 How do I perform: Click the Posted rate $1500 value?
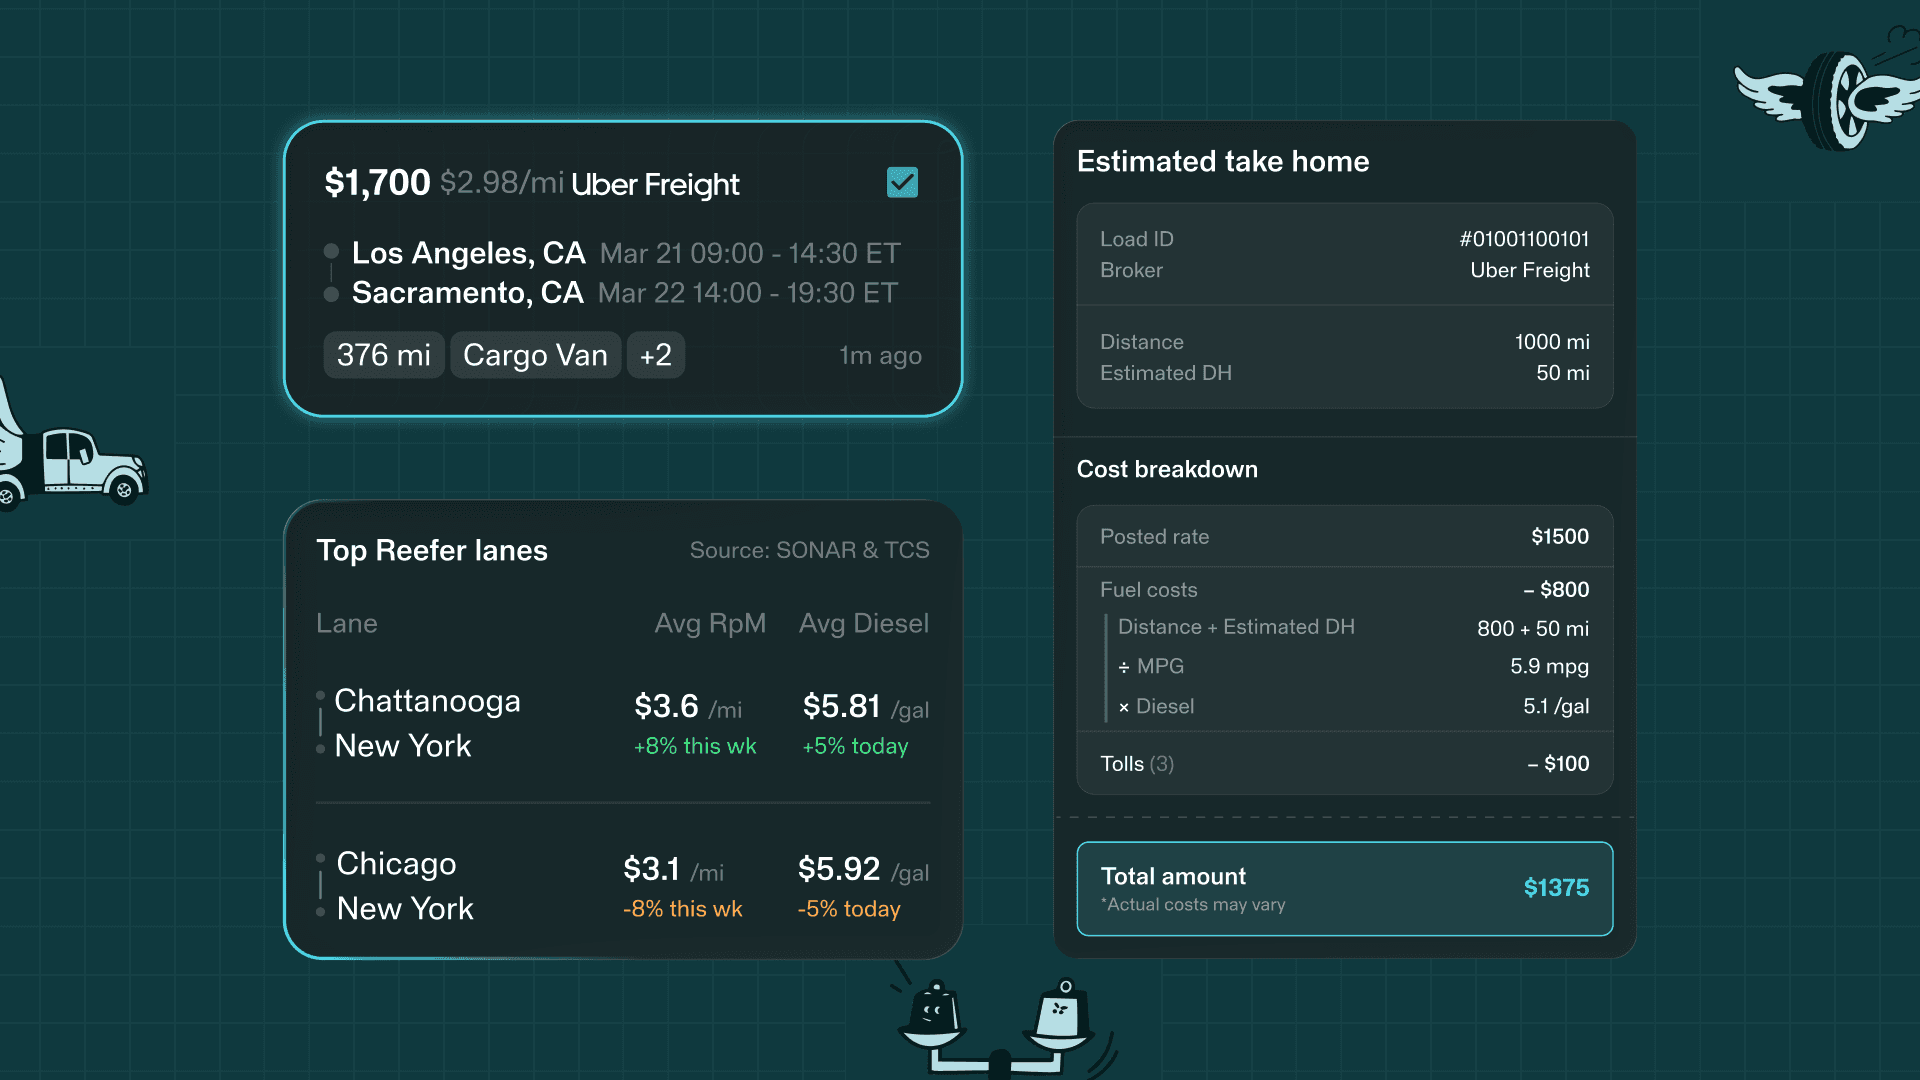point(1560,537)
